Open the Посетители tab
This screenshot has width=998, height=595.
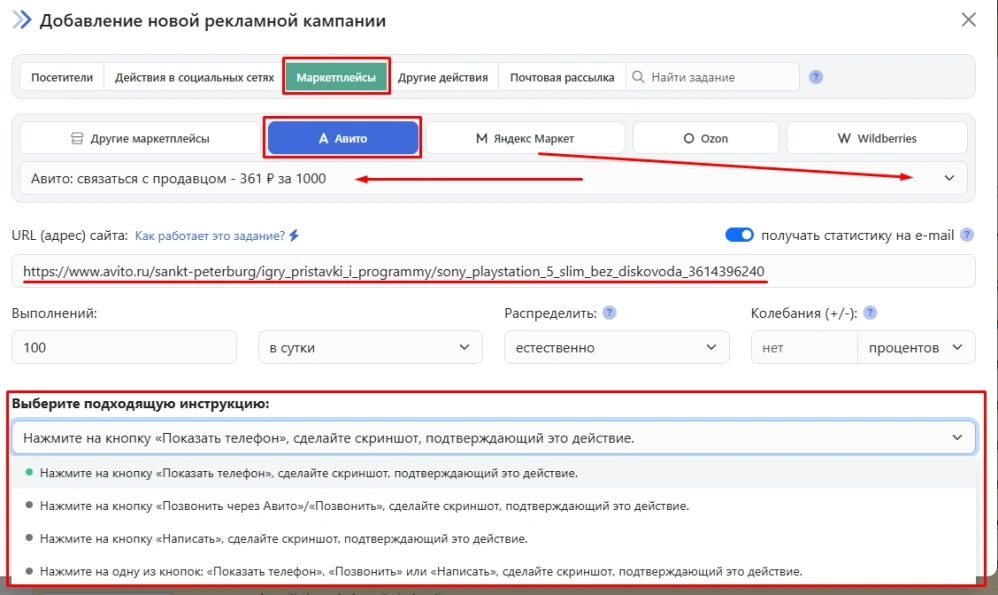(x=61, y=76)
